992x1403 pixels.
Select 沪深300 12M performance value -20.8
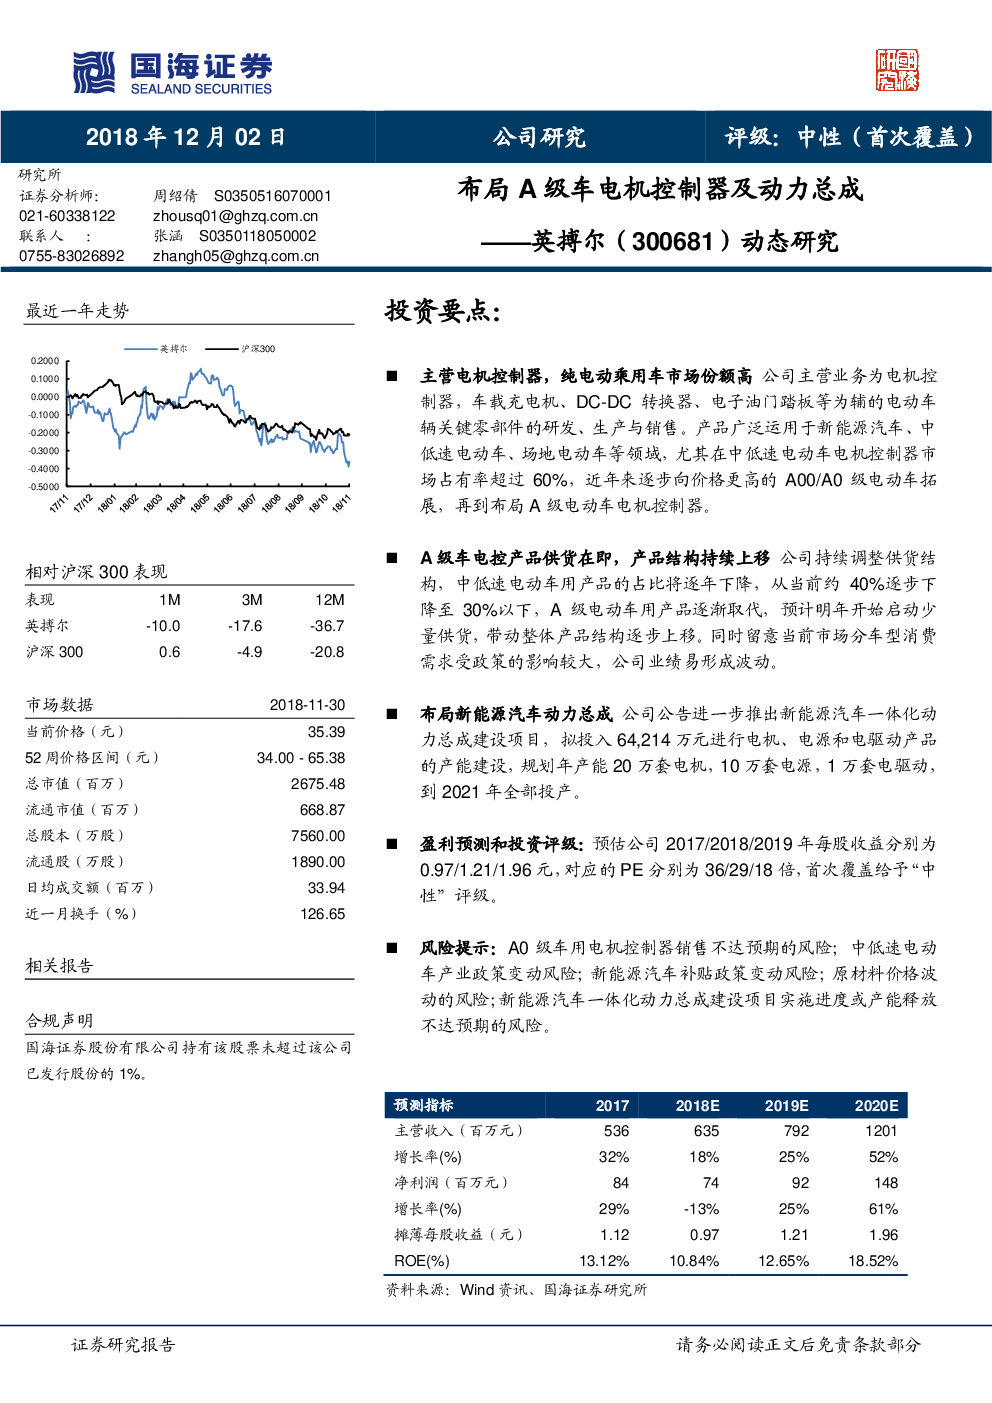point(327,652)
